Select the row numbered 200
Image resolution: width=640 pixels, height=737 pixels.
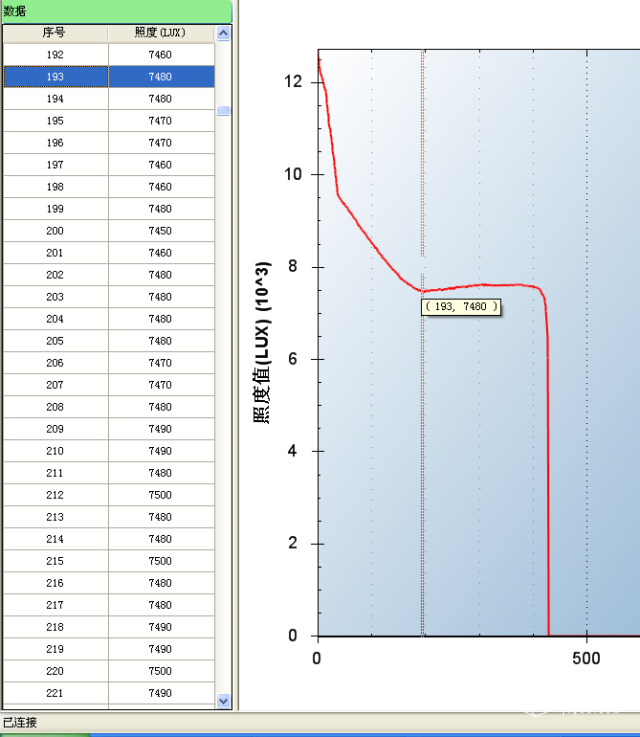(55, 231)
